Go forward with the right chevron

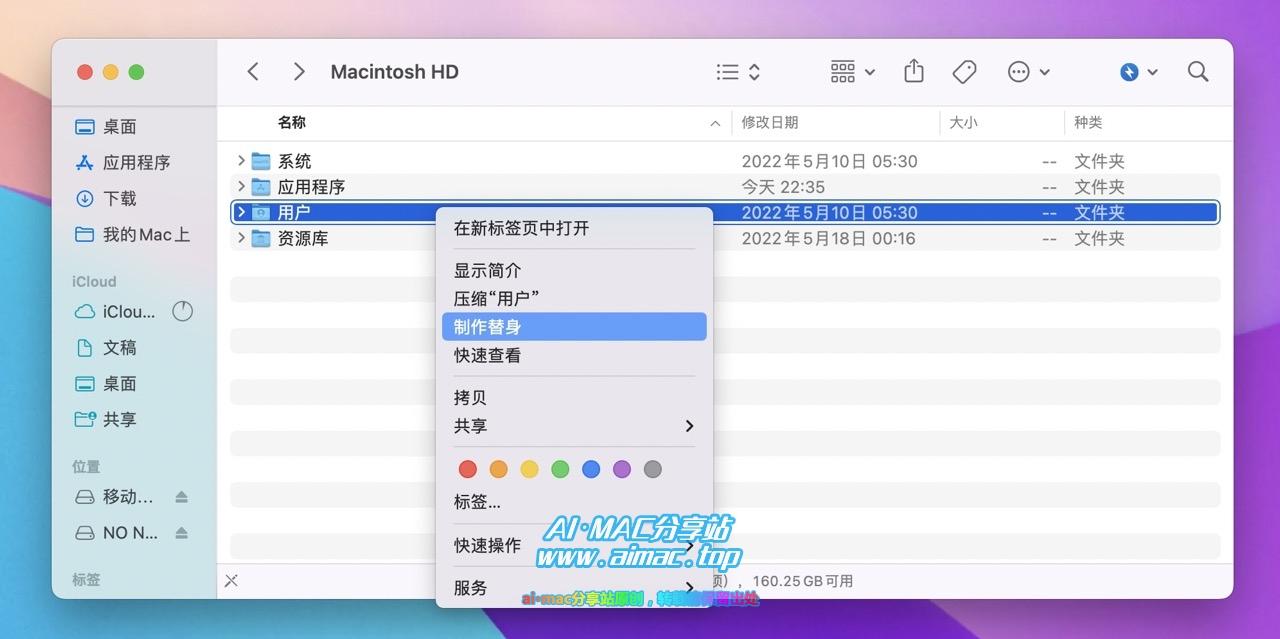[x=299, y=72]
